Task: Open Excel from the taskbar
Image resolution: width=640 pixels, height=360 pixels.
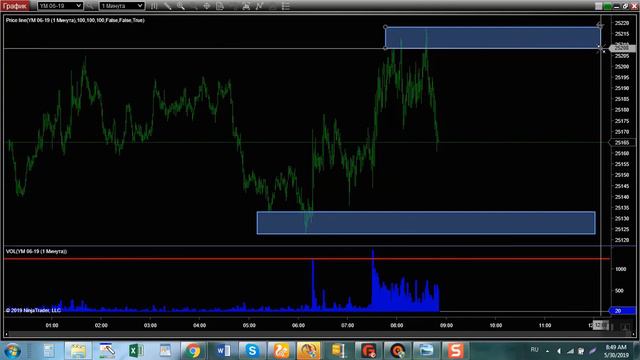Action: (136, 351)
